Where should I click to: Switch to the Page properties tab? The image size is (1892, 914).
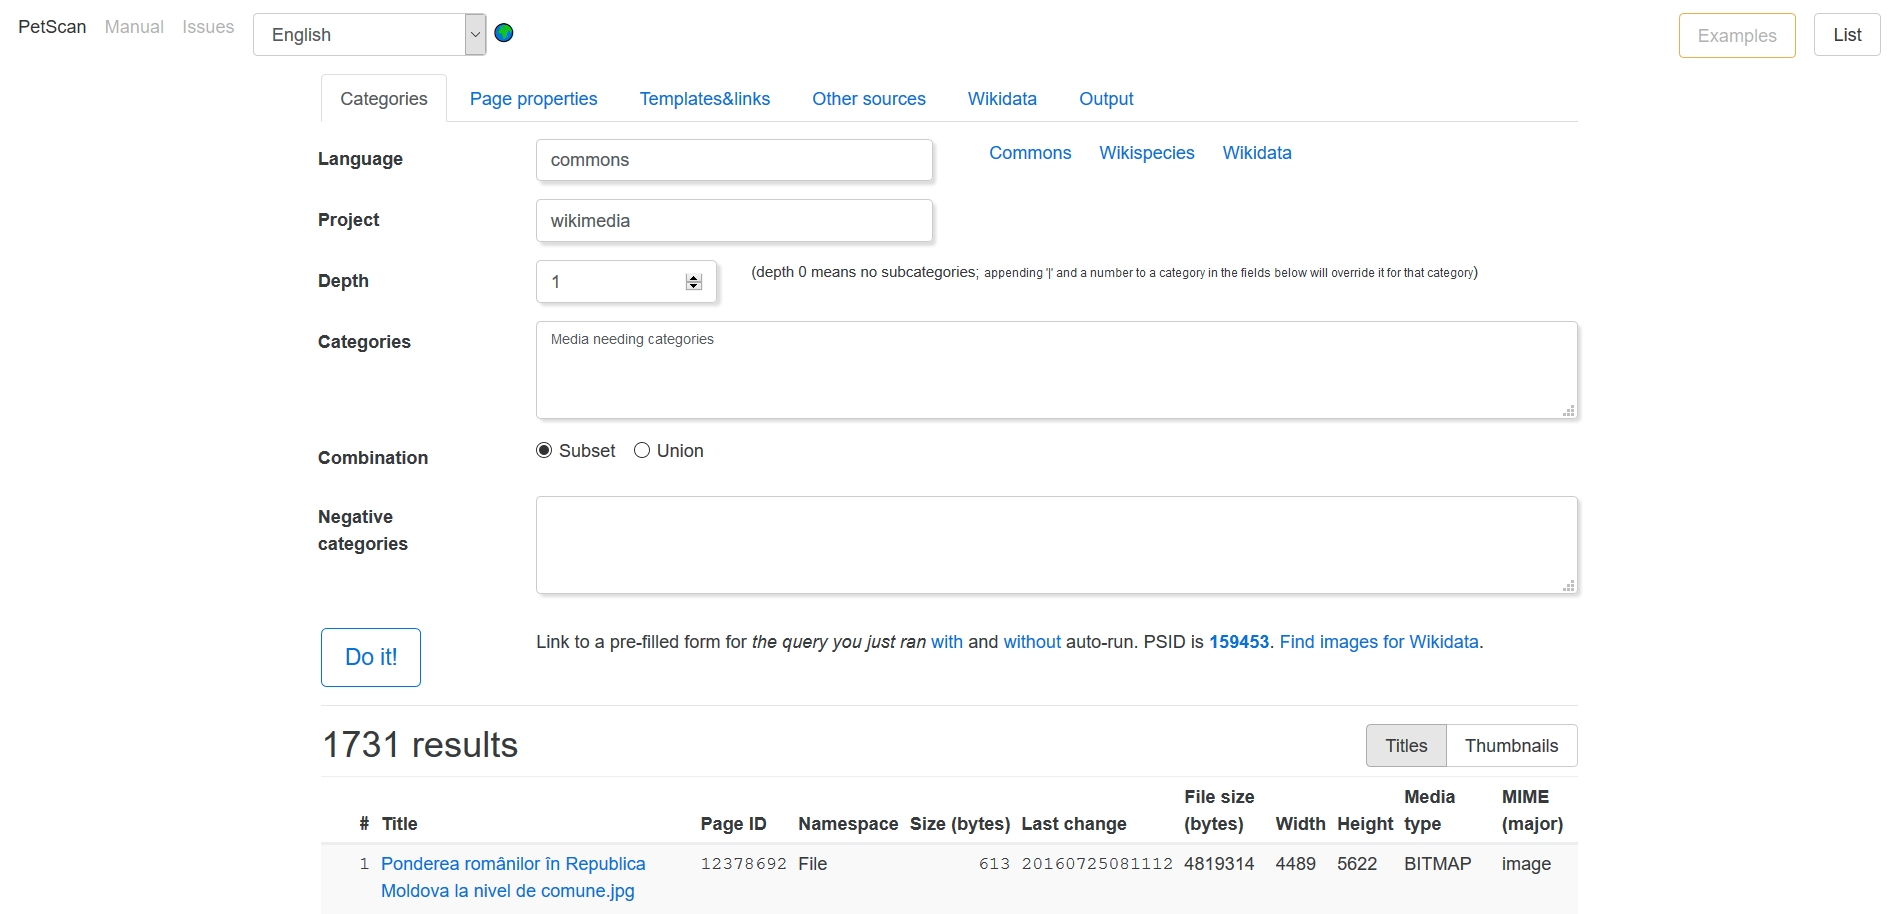click(x=533, y=99)
